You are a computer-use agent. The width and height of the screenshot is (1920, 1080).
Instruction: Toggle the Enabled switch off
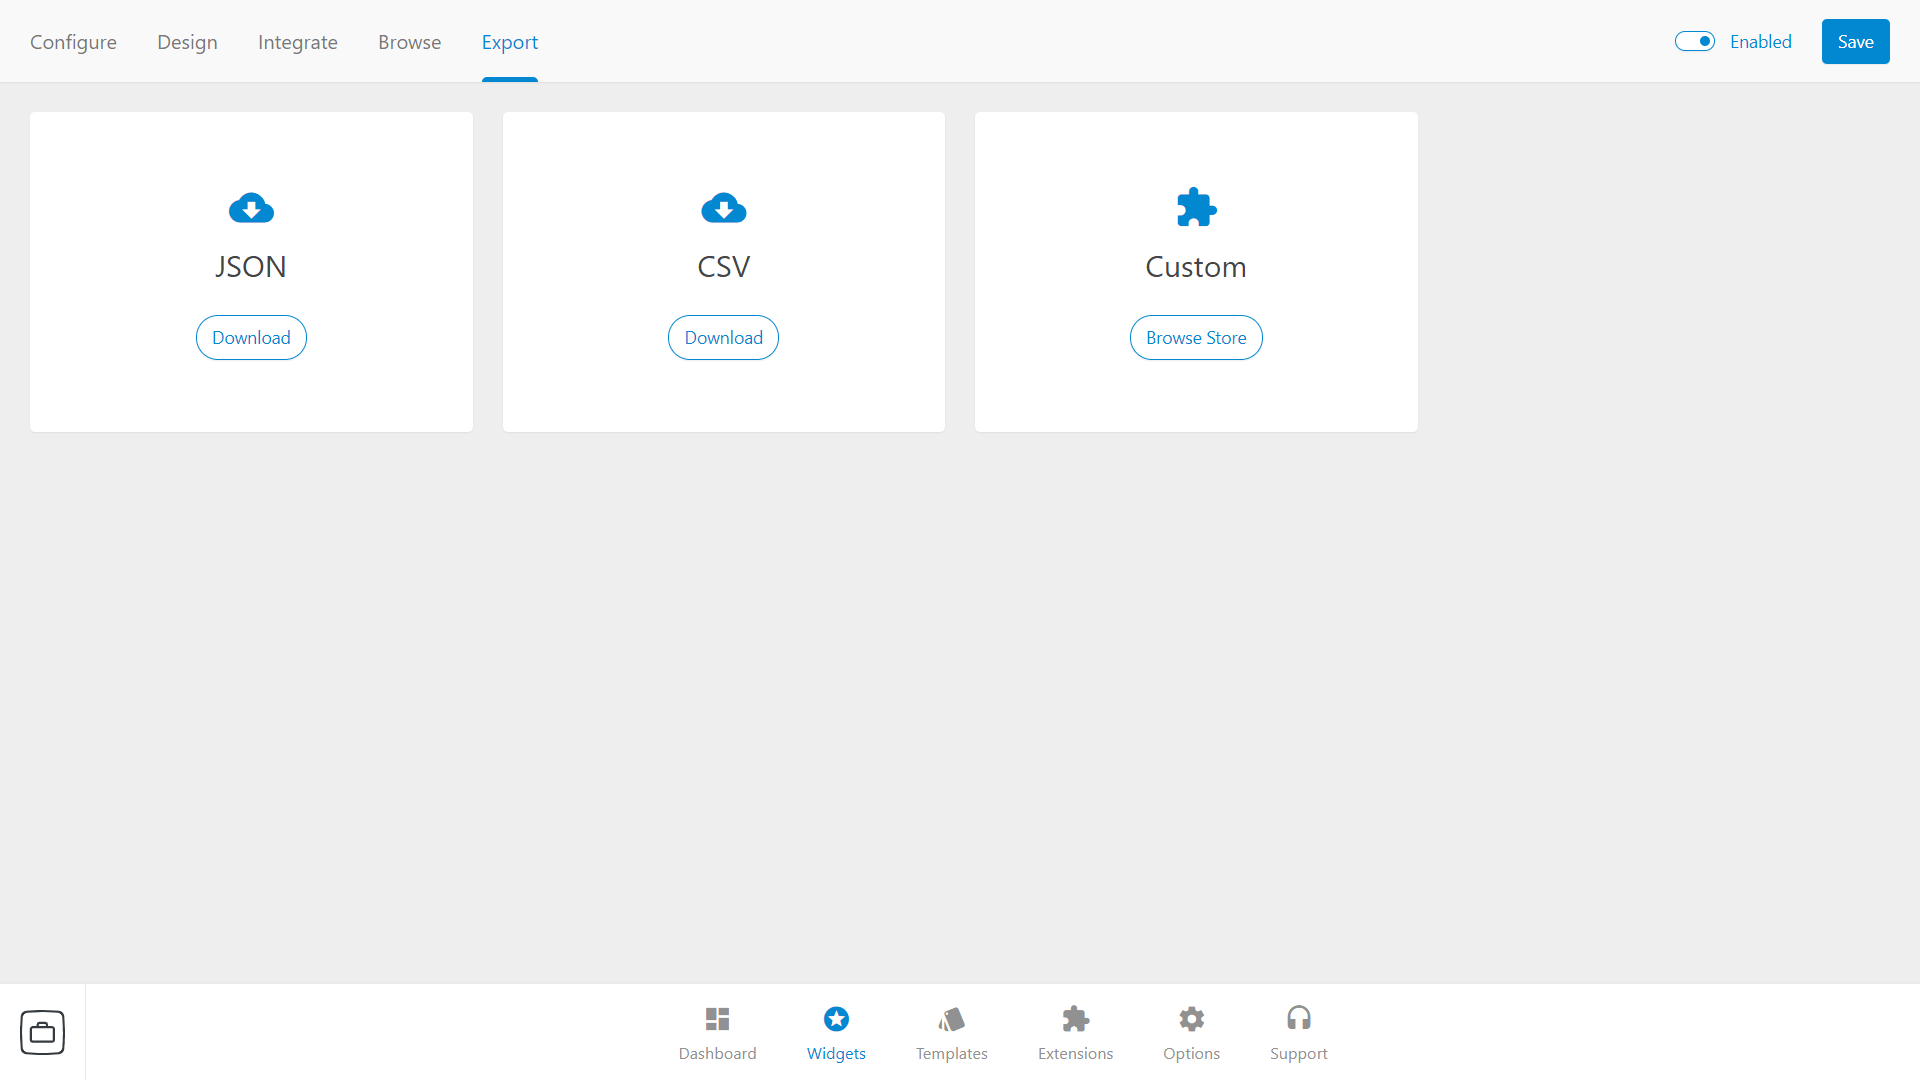coord(1695,41)
